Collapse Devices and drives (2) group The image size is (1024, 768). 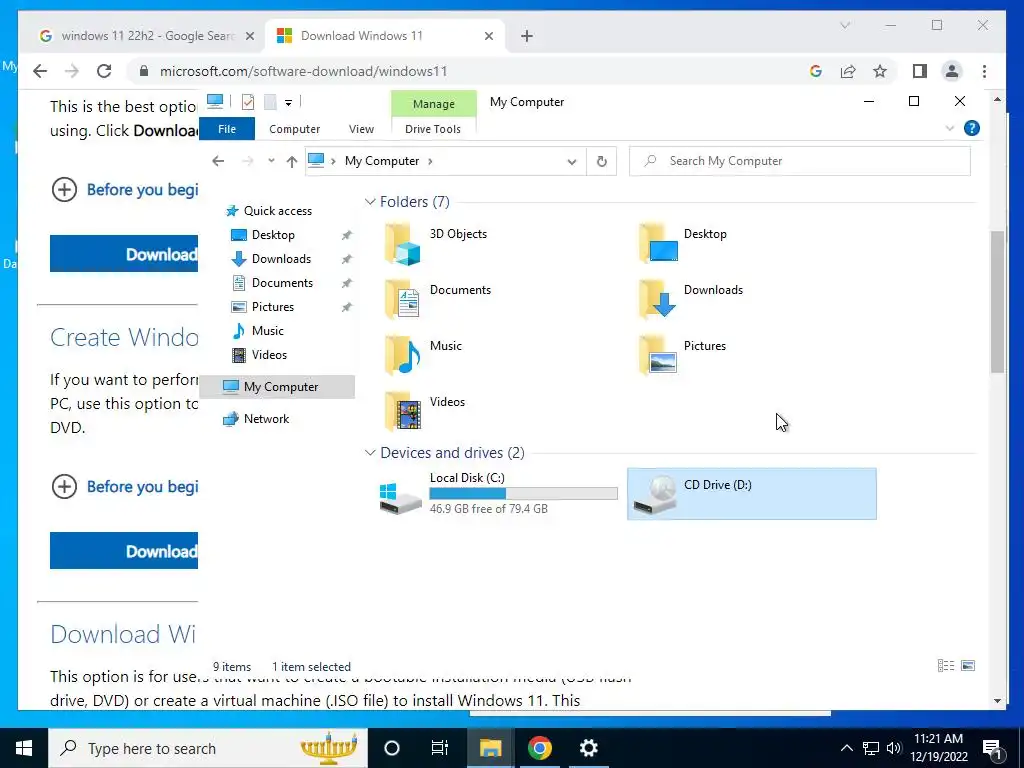pos(370,453)
